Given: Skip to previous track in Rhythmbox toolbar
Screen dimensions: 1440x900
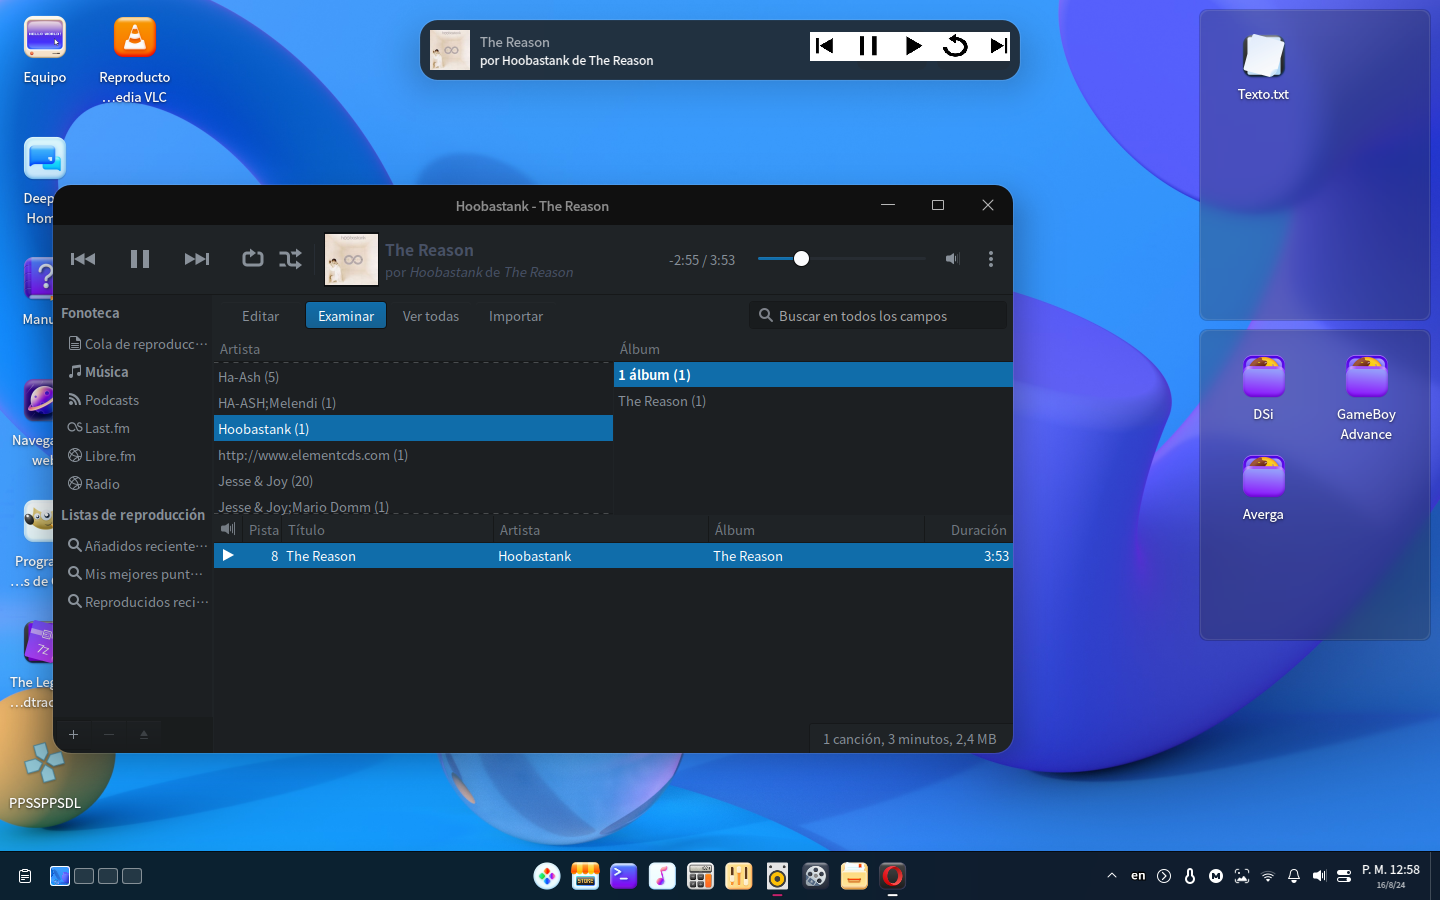Looking at the screenshot, I should point(83,259).
